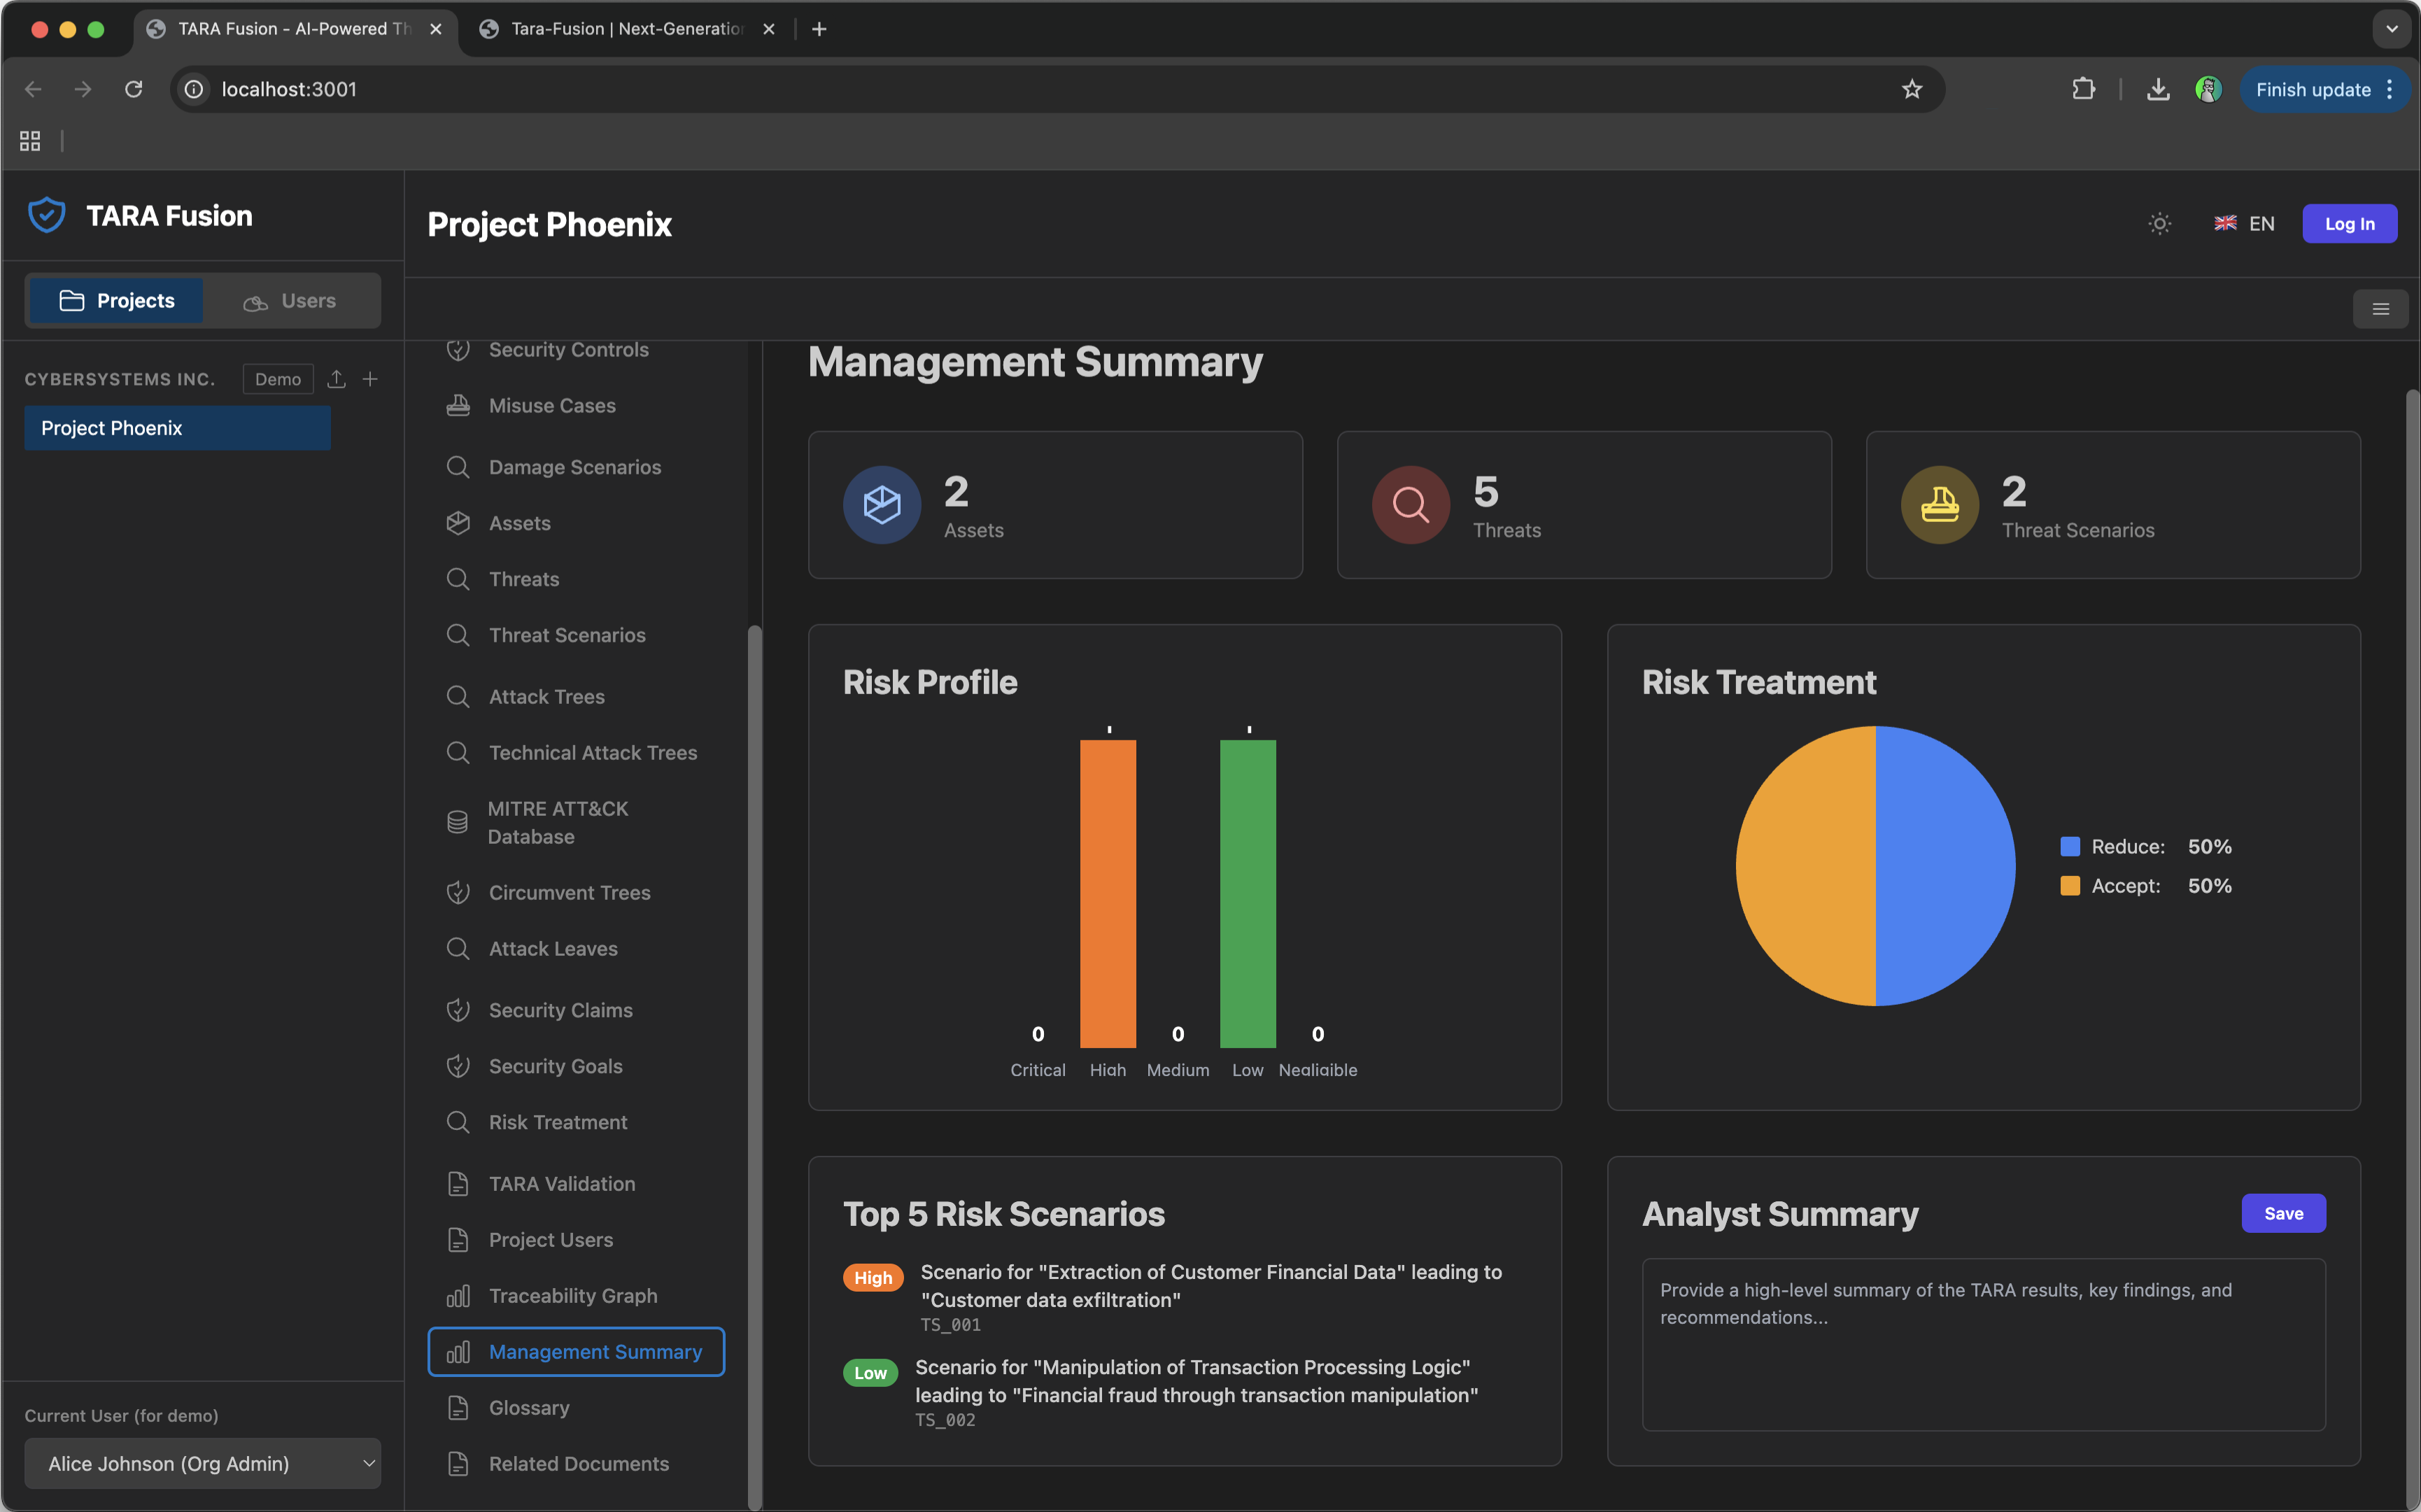Click the blue Reduce legend swatch

tap(2070, 847)
